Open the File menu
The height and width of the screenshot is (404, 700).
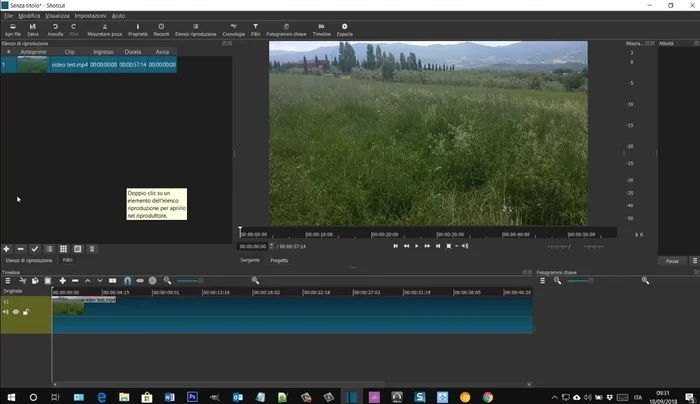[8, 16]
